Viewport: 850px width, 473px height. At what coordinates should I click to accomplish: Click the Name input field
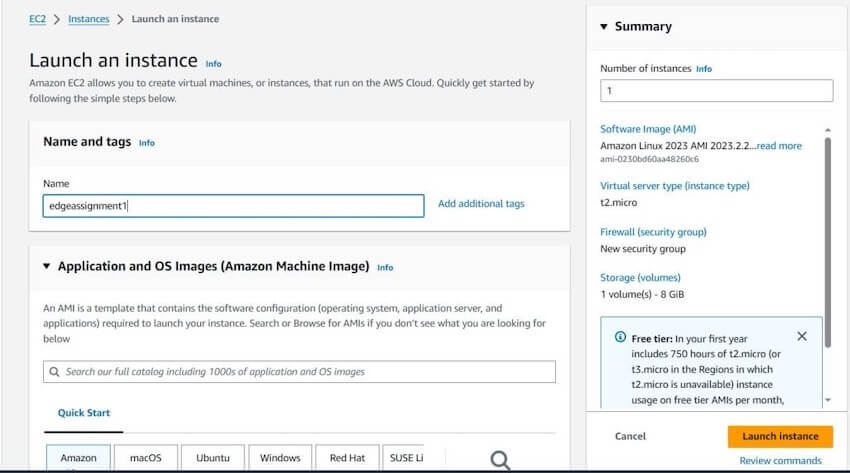[x=234, y=206]
